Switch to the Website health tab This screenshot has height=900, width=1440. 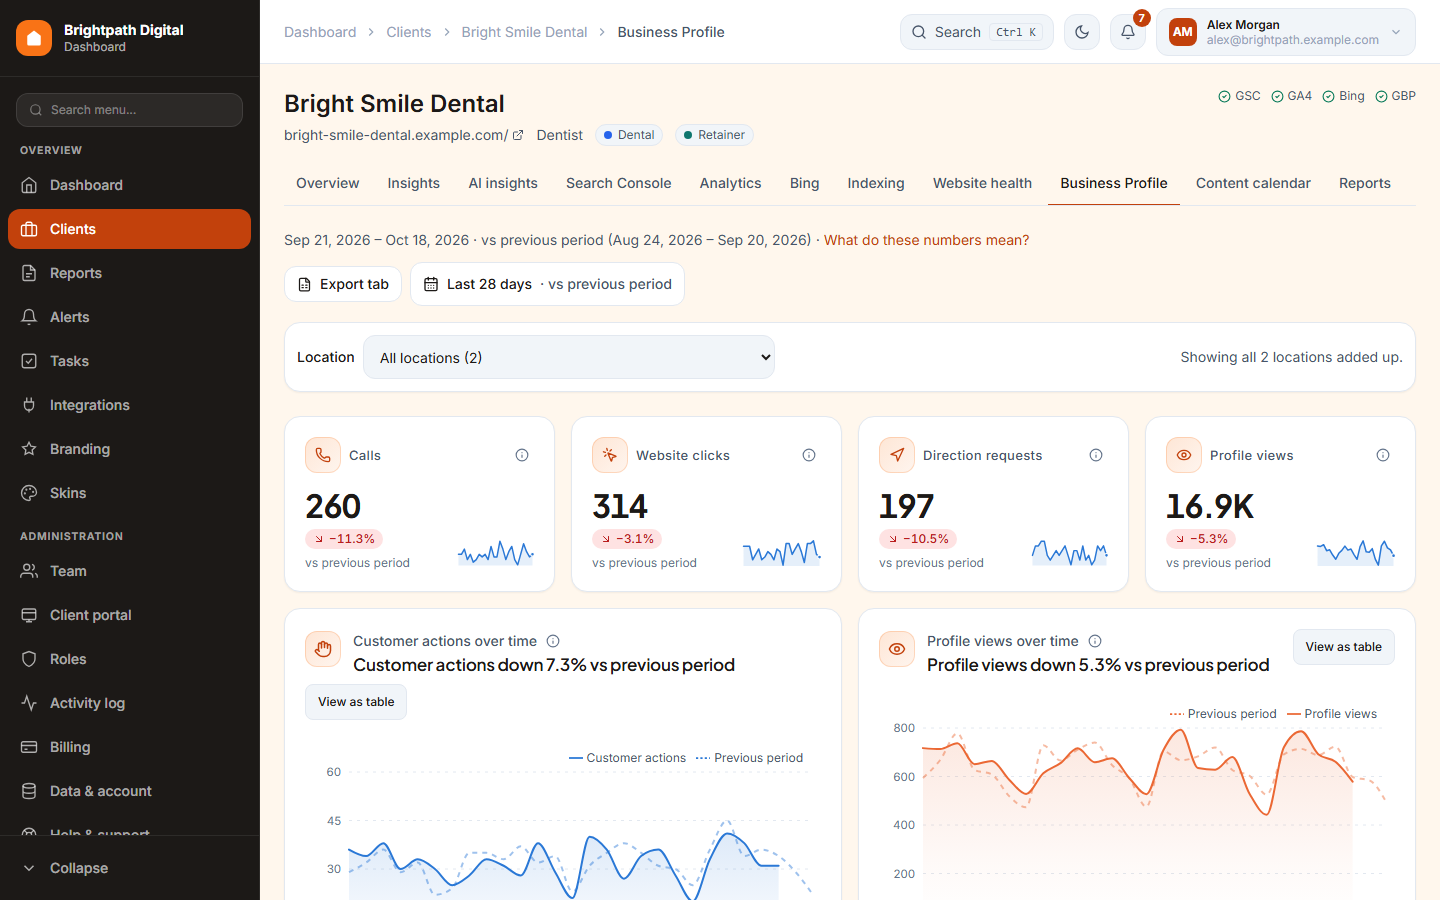coord(982,183)
